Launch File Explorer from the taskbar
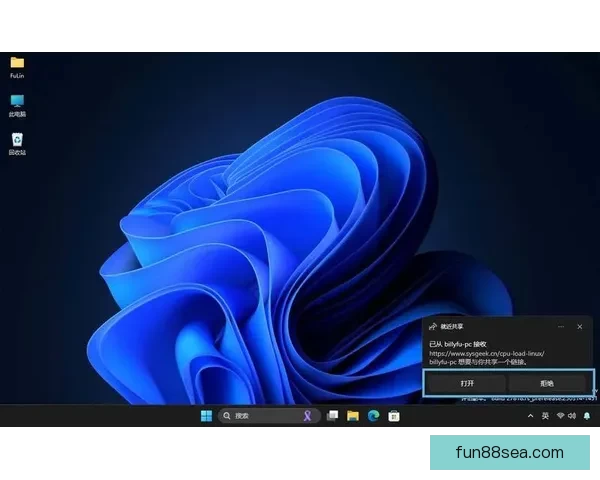Image resolution: width=600 pixels, height=480 pixels. pos(353,416)
